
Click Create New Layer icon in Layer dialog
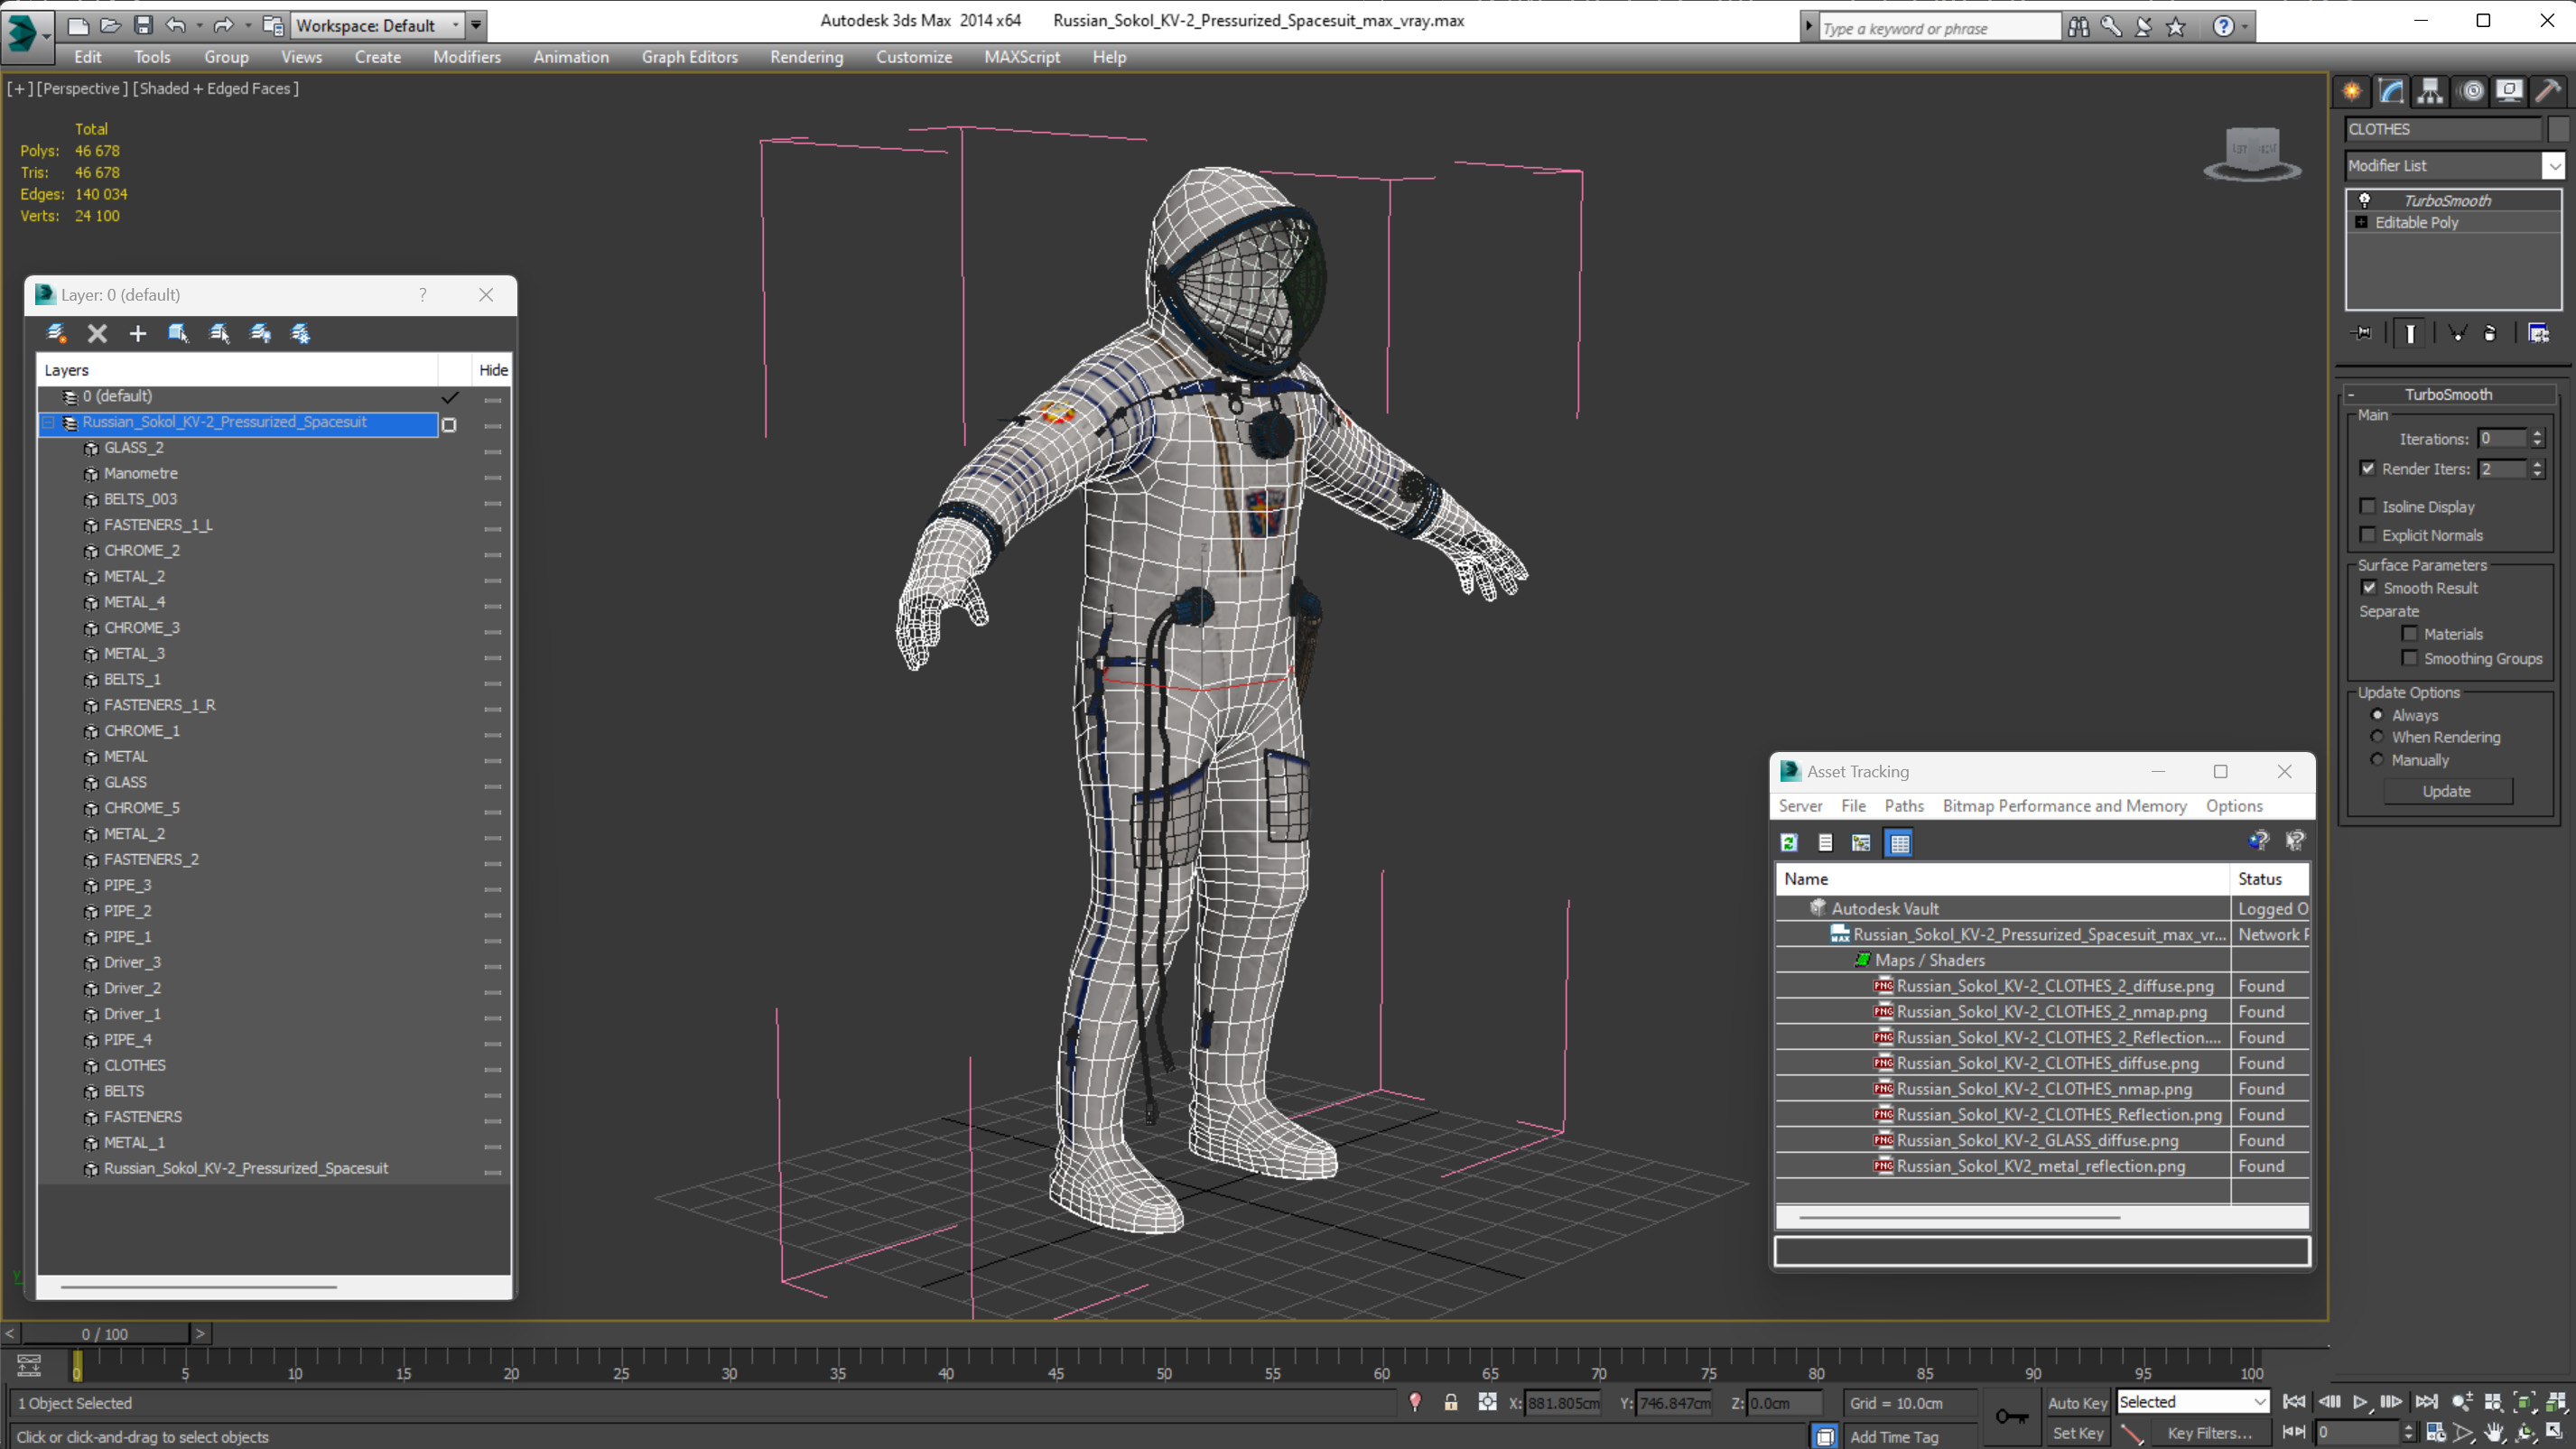56,333
